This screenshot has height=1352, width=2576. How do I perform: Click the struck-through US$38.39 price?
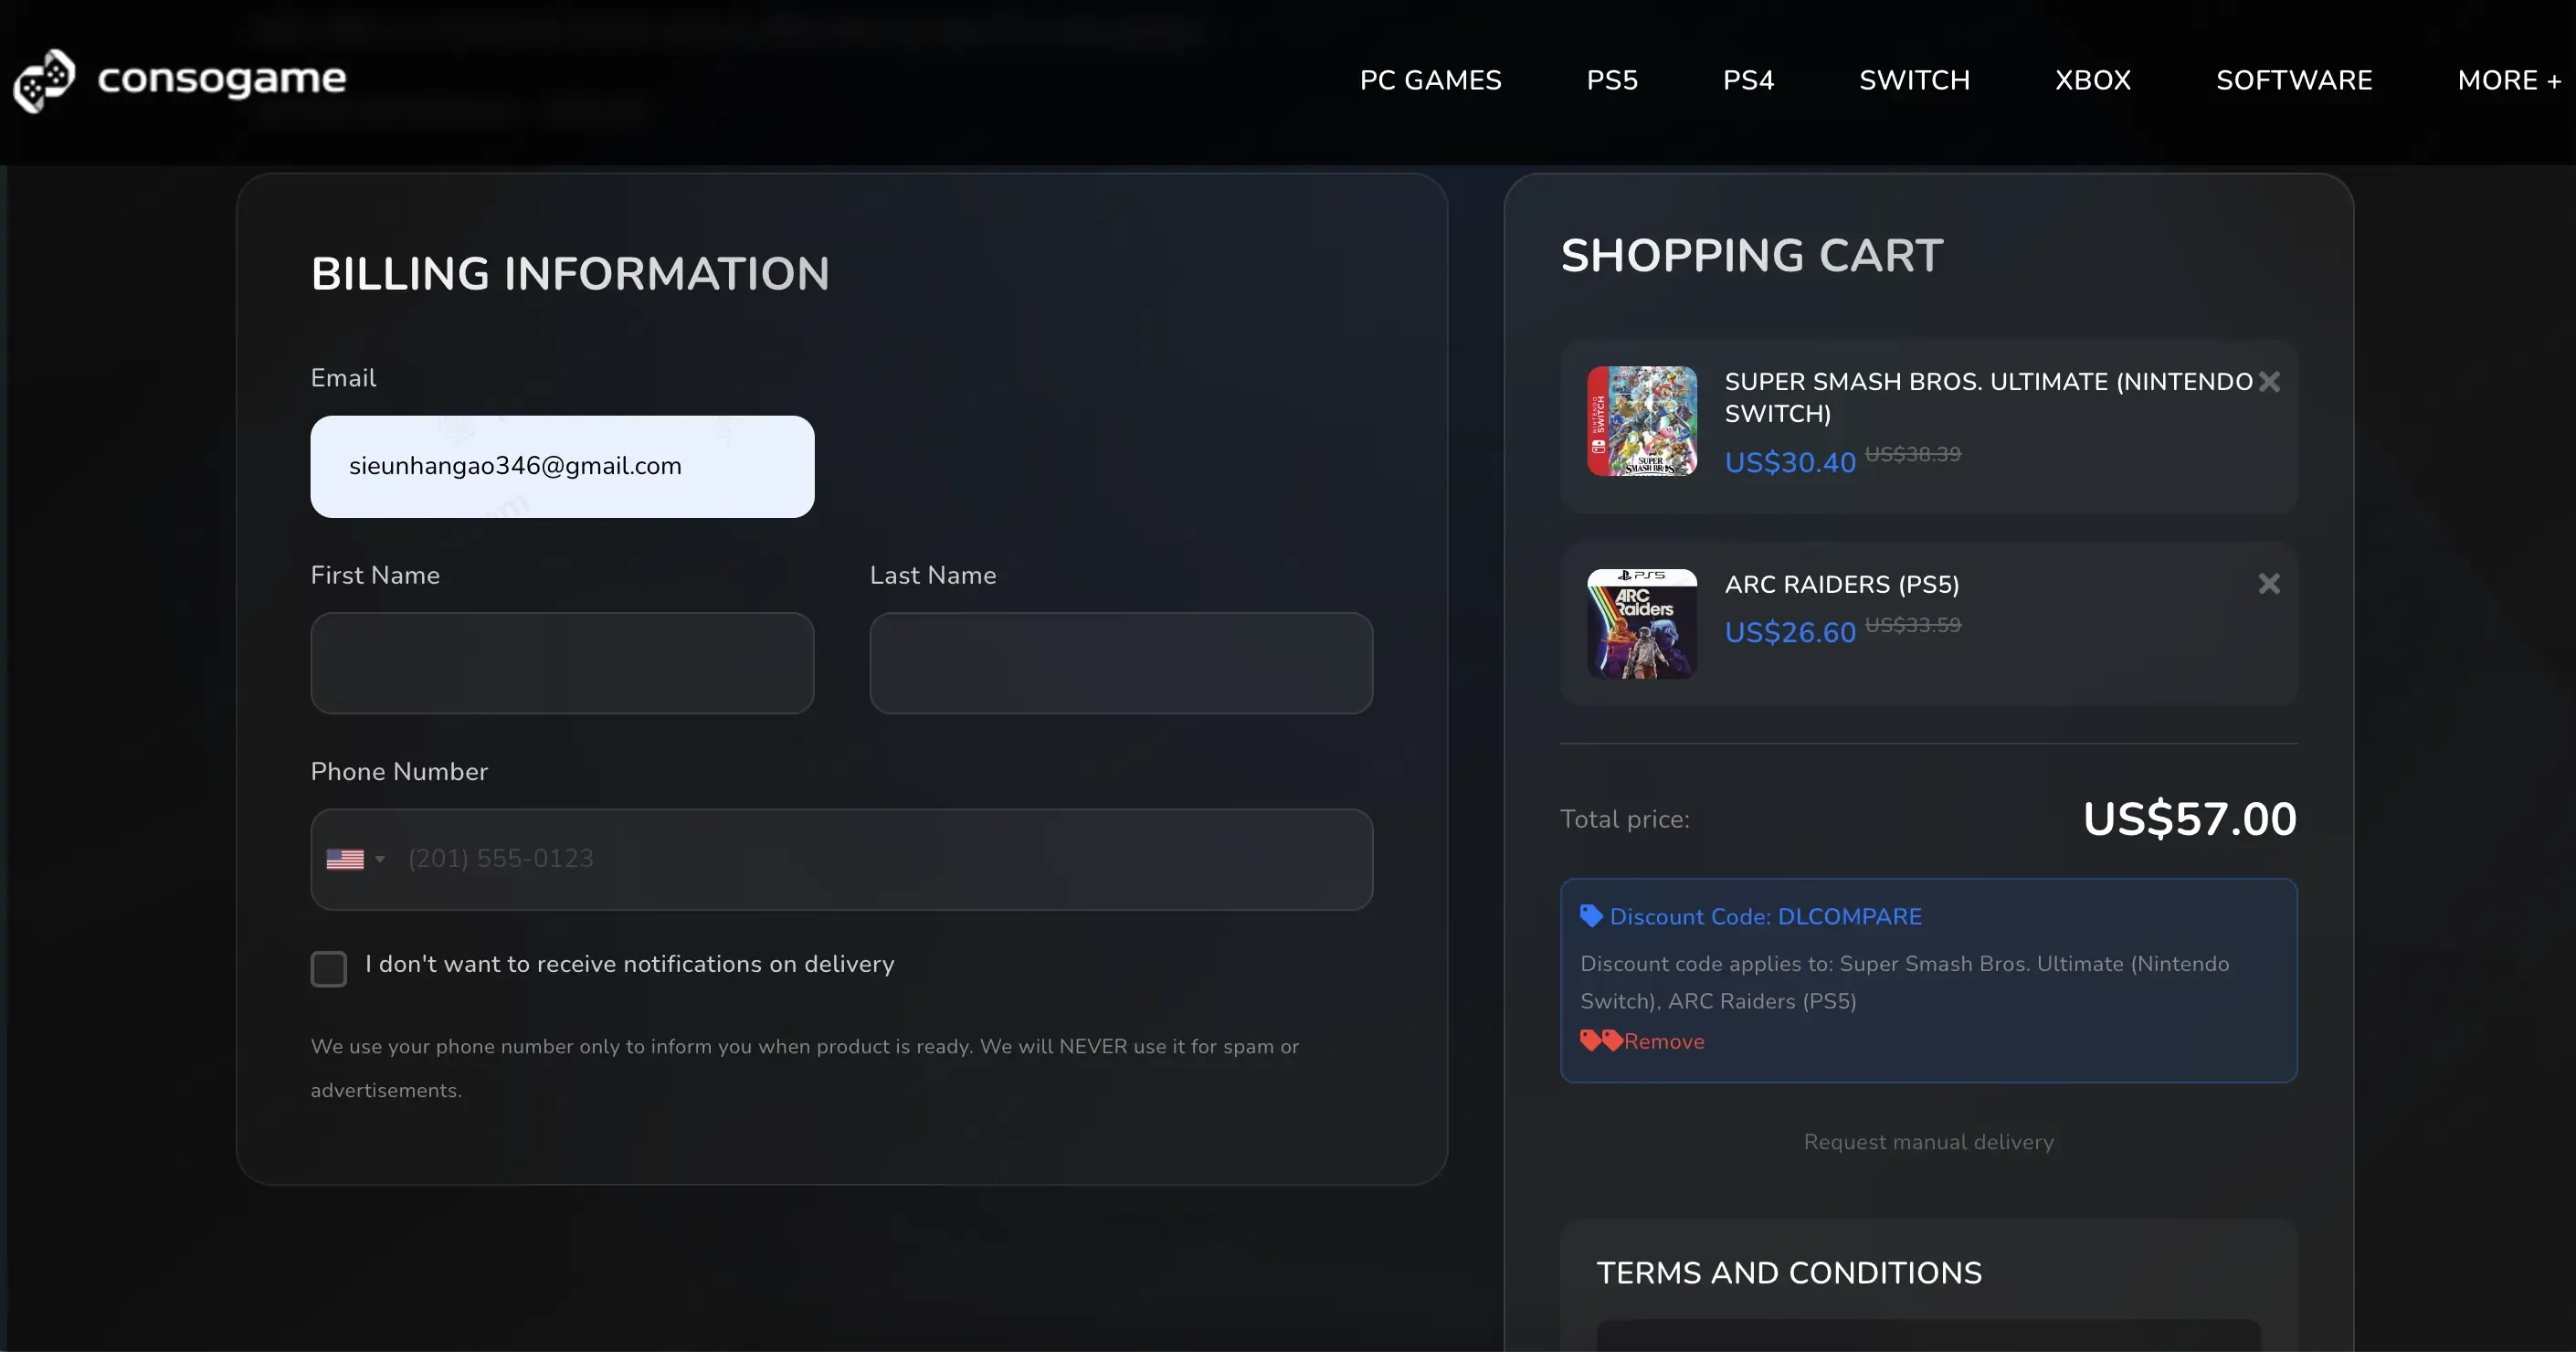click(1912, 454)
